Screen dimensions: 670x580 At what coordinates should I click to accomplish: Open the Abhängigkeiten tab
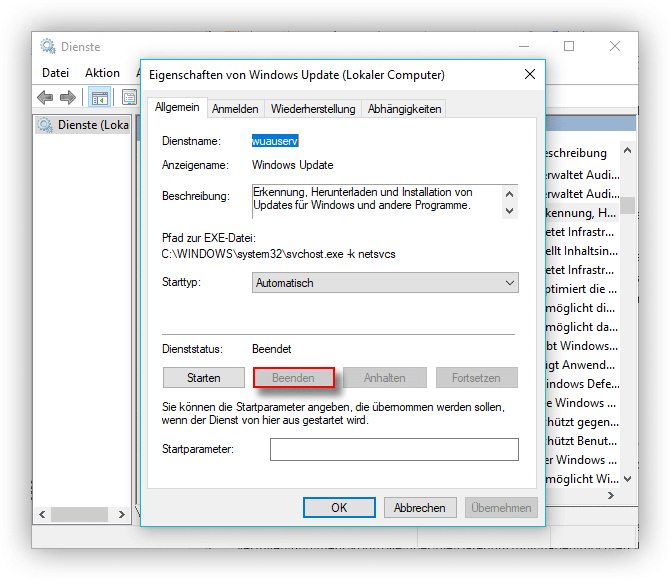click(404, 109)
